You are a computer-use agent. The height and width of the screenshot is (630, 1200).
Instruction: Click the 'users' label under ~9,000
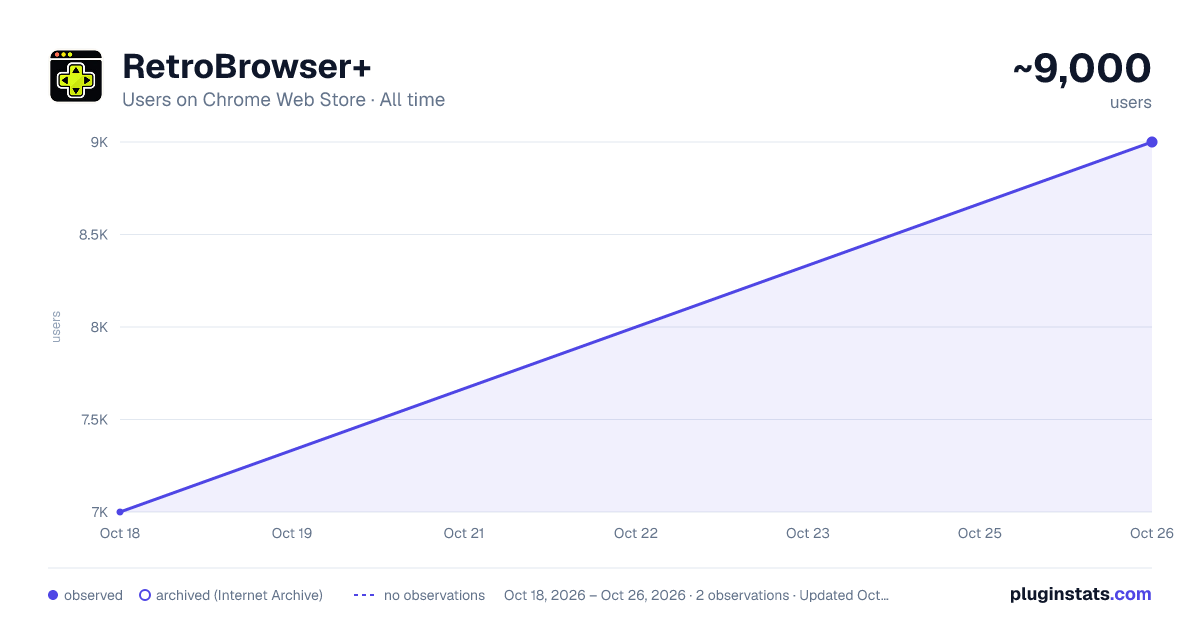point(1131,103)
